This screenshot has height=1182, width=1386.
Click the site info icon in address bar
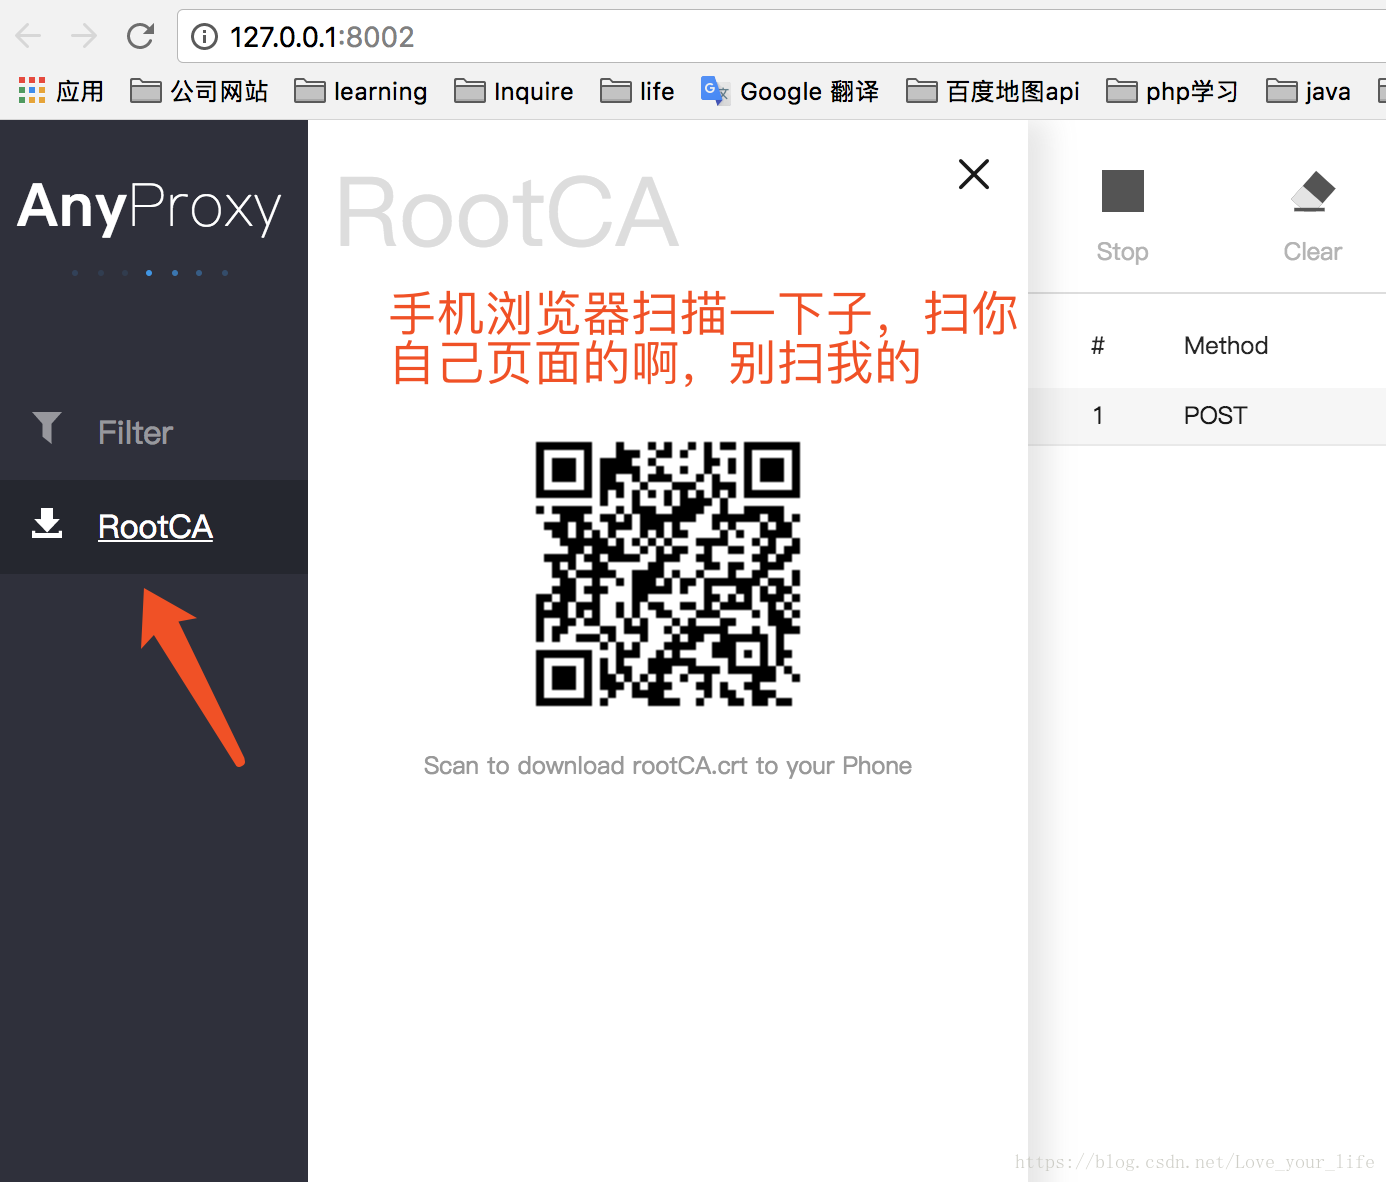point(204,37)
